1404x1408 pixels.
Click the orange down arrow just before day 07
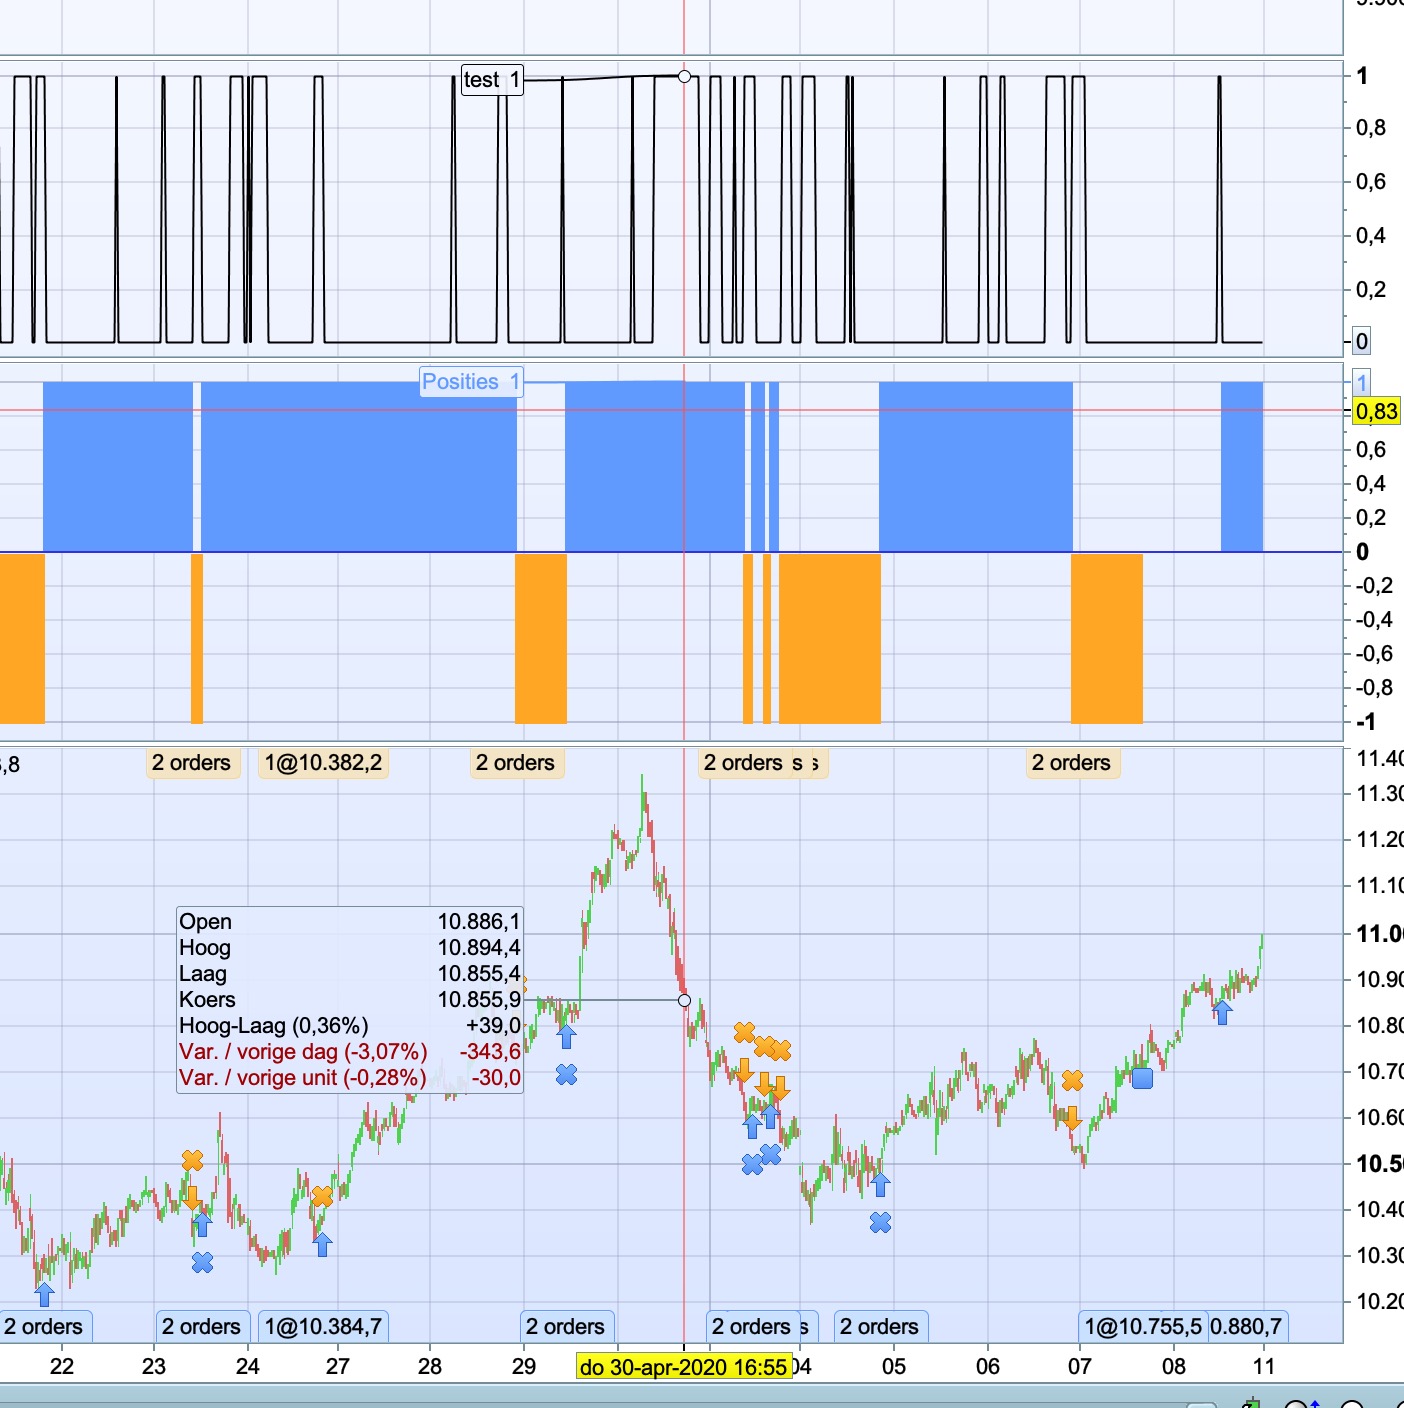1072,1117
